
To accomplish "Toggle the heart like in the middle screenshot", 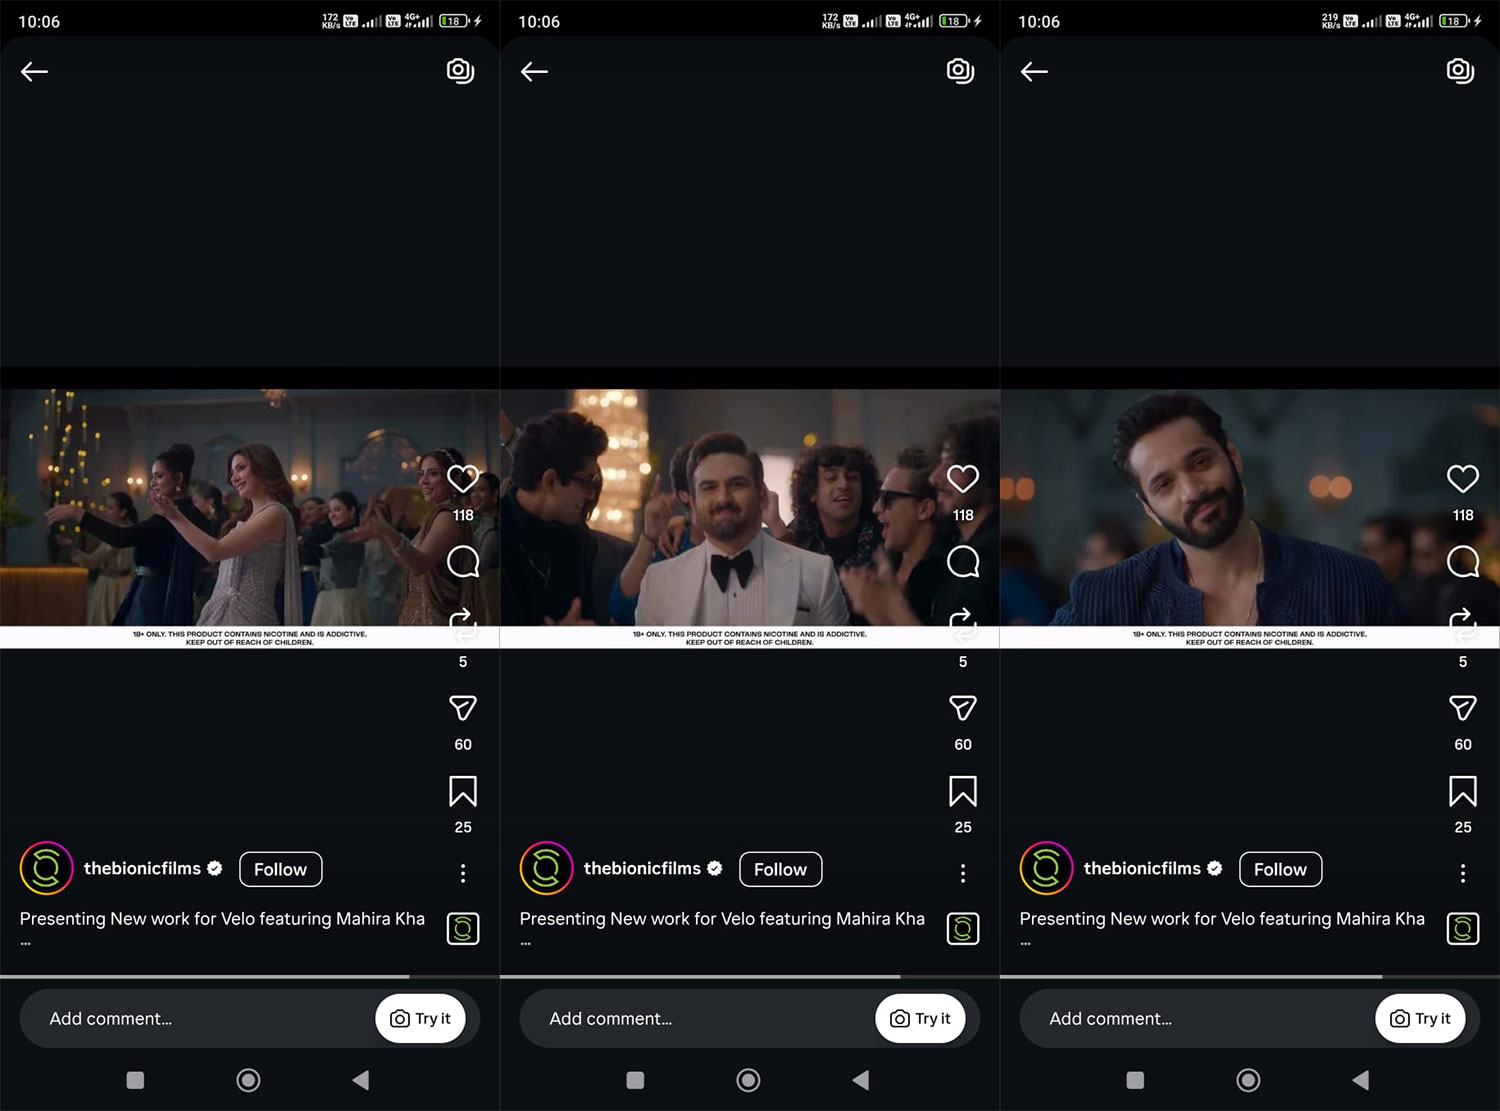I will [962, 479].
